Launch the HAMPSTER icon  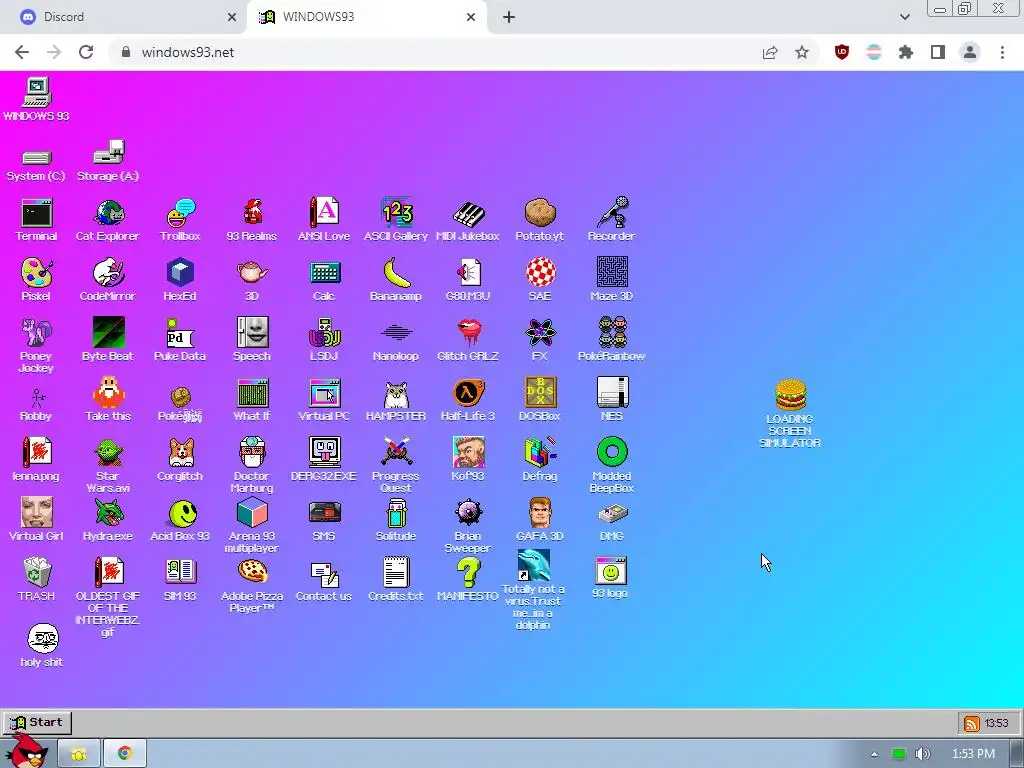click(396, 400)
